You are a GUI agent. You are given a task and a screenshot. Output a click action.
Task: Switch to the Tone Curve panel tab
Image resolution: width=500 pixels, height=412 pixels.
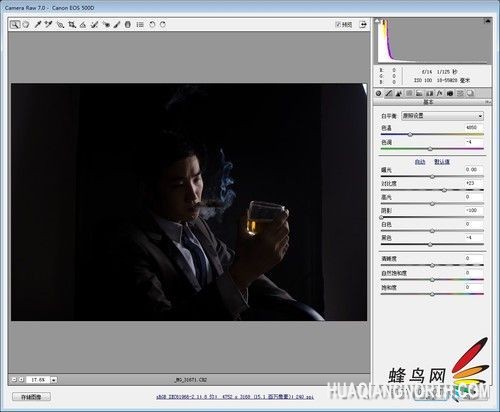point(389,93)
